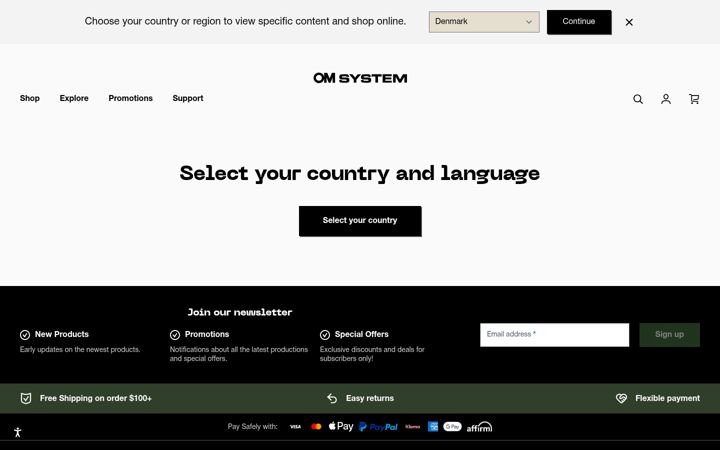Close the country selection banner
The width and height of the screenshot is (720, 450).
pyautogui.click(x=629, y=22)
